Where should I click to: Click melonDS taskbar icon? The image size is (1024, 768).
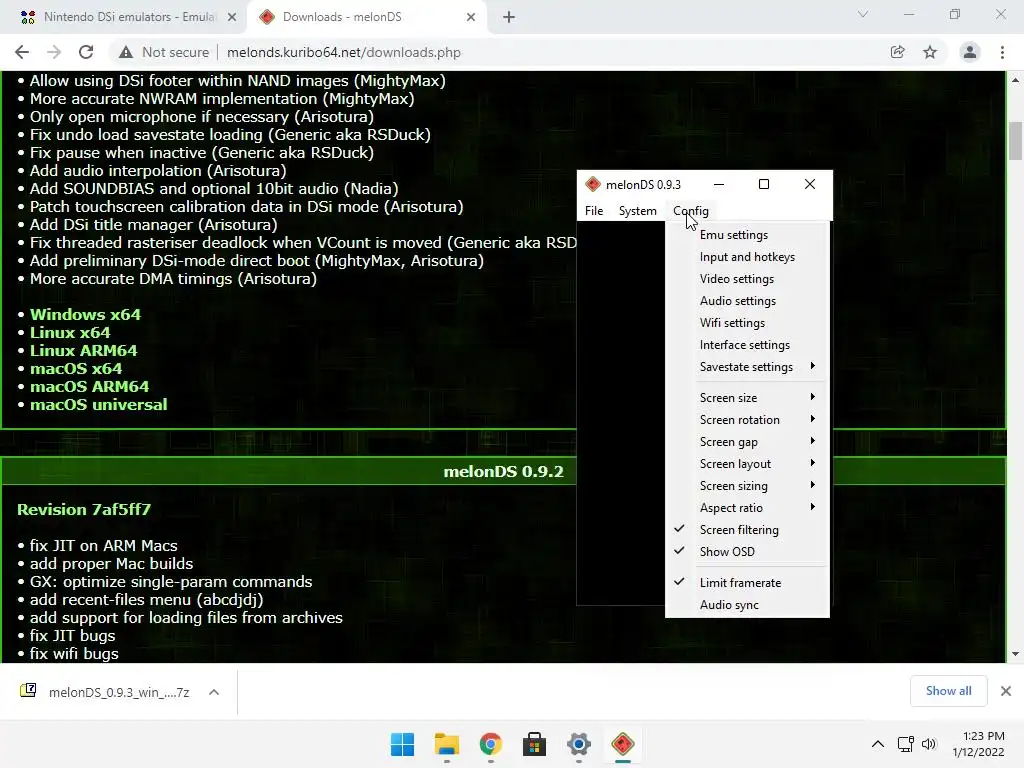[x=622, y=744]
